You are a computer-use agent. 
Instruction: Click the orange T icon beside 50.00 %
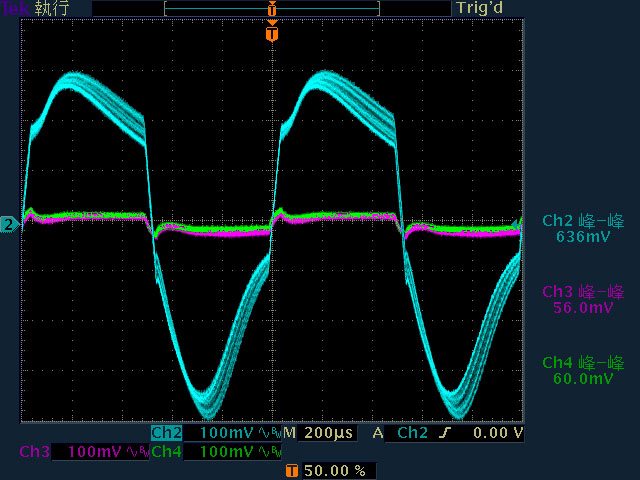pyautogui.click(x=291, y=469)
